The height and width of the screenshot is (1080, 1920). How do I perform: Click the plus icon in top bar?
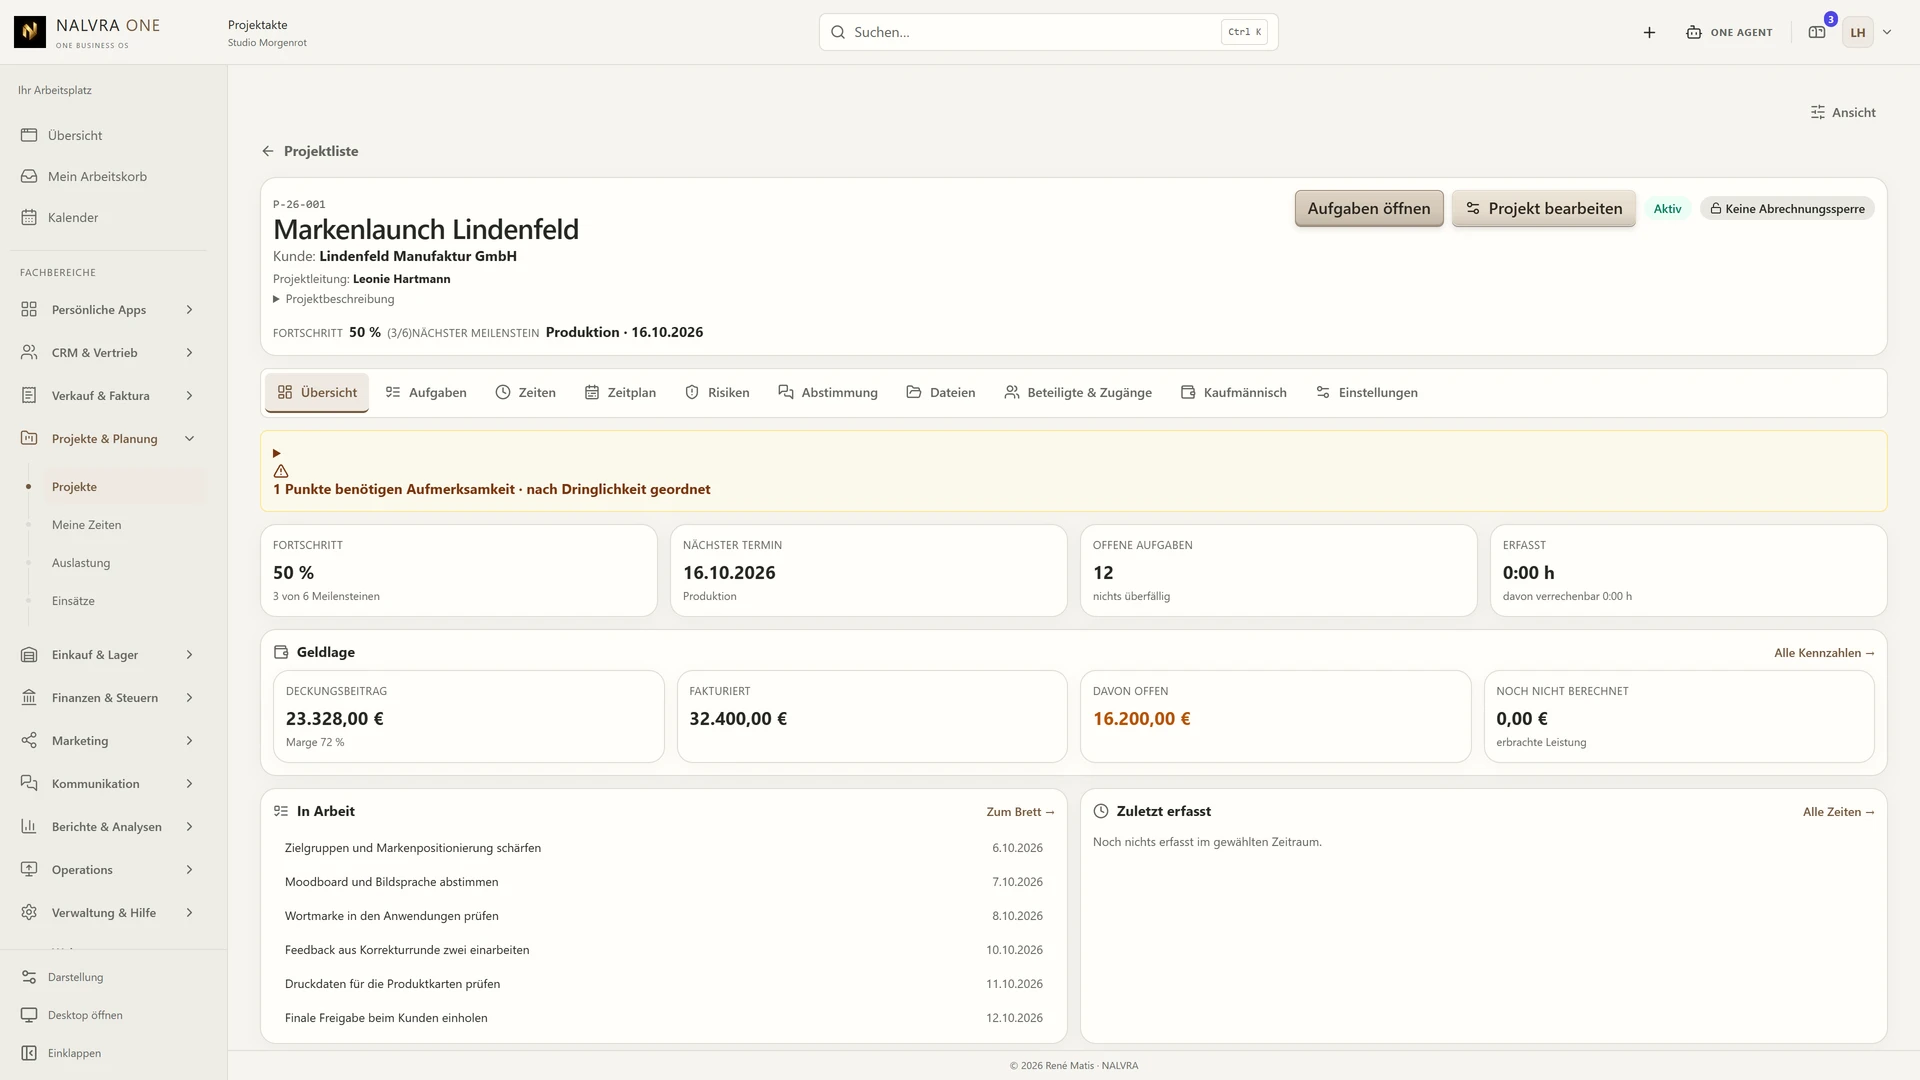point(1649,32)
